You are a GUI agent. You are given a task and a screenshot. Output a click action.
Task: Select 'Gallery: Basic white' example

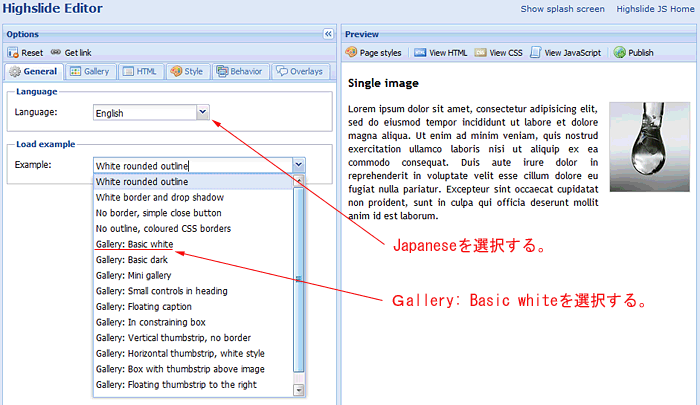click(x=193, y=244)
